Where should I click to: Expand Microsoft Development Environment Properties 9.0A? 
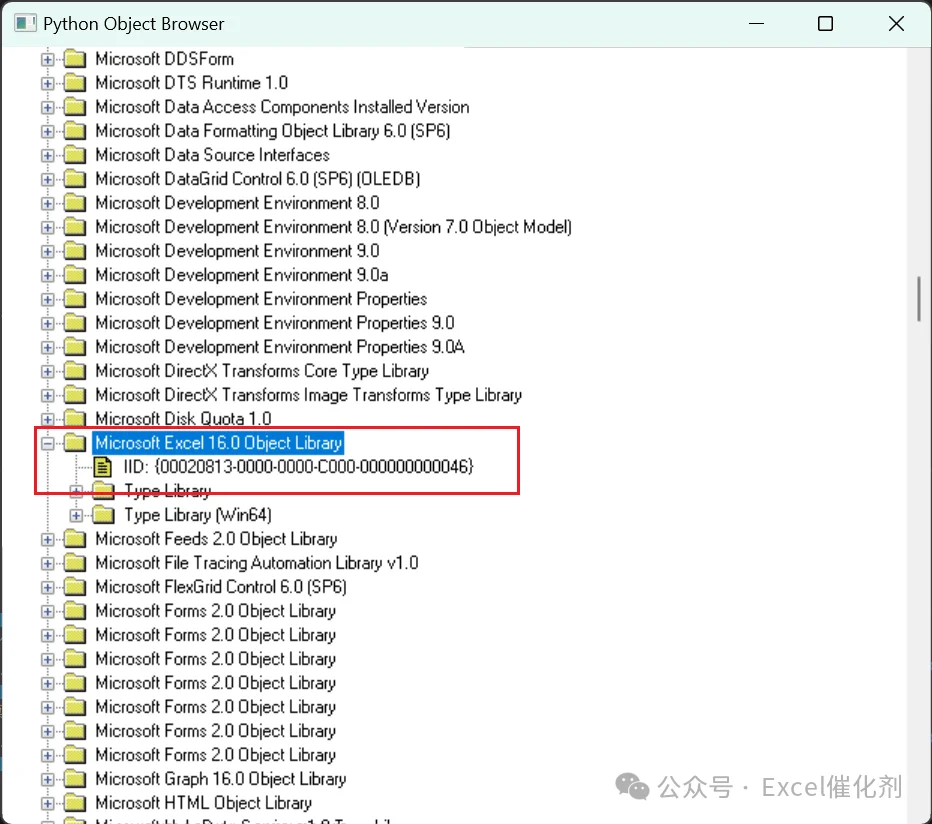48,347
